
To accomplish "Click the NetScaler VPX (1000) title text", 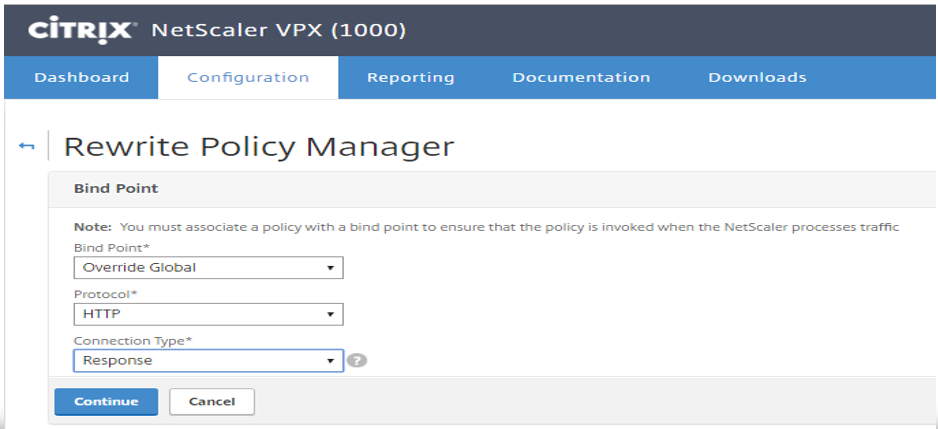I will point(279,30).
